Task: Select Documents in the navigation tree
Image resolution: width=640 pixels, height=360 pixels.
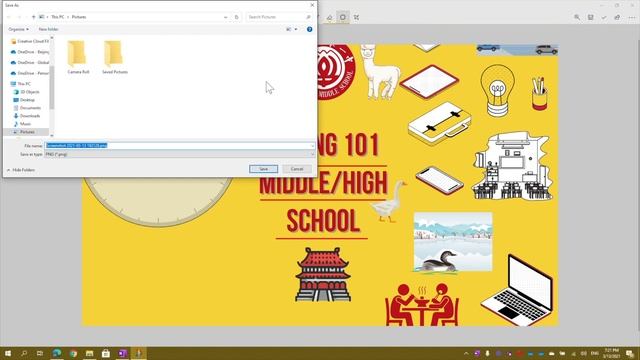Action: pyautogui.click(x=27, y=108)
